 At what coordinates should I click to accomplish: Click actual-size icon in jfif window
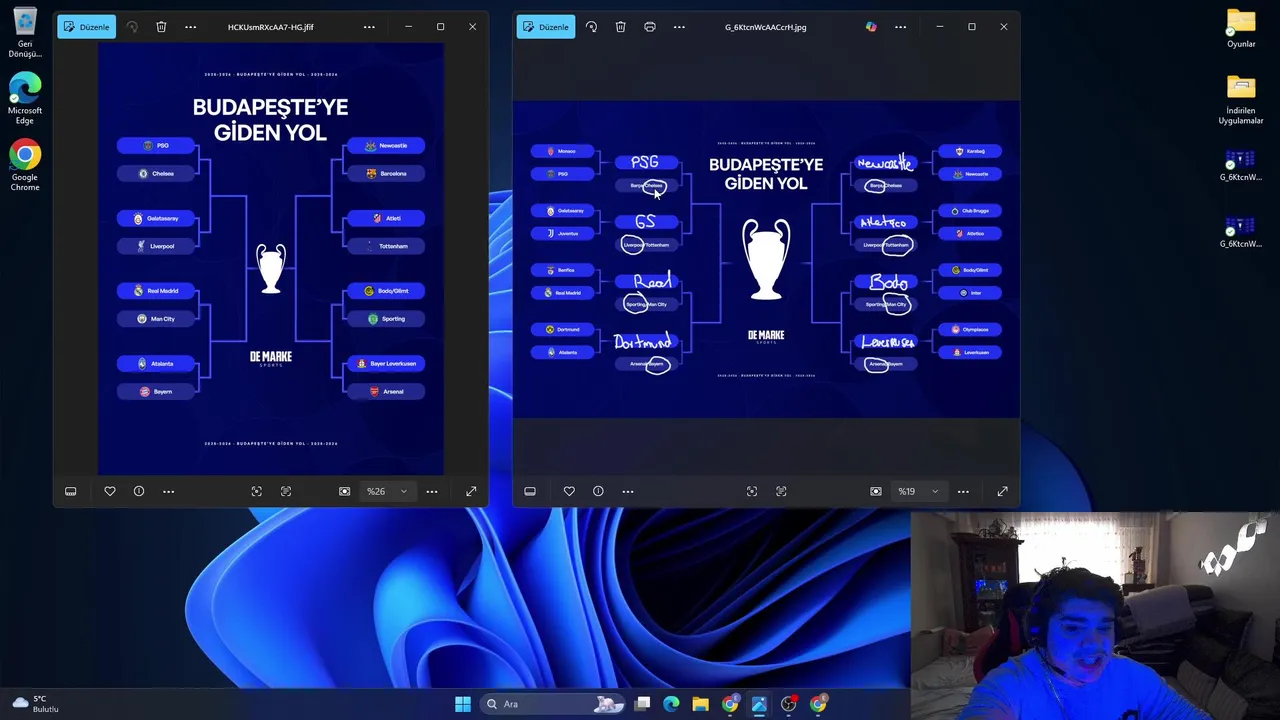point(286,491)
